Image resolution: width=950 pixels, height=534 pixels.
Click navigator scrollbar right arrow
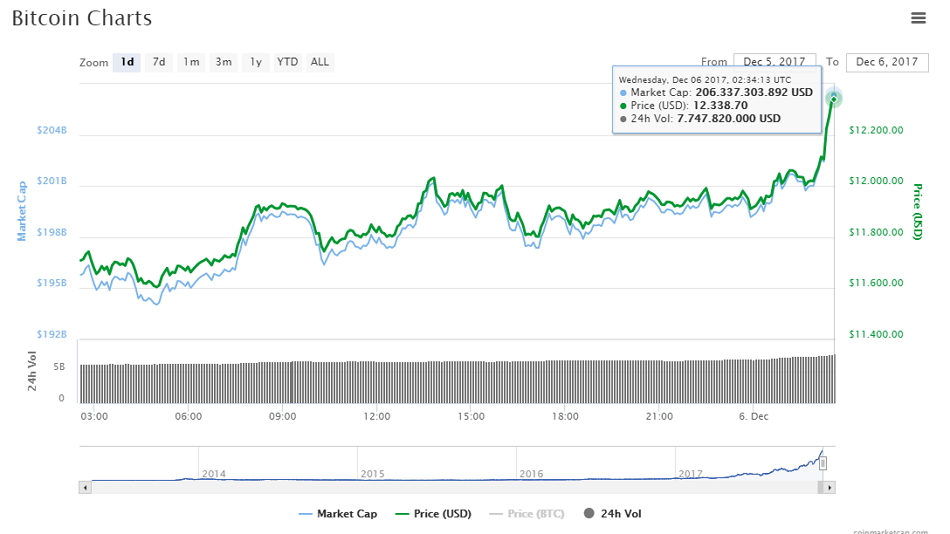coord(829,487)
